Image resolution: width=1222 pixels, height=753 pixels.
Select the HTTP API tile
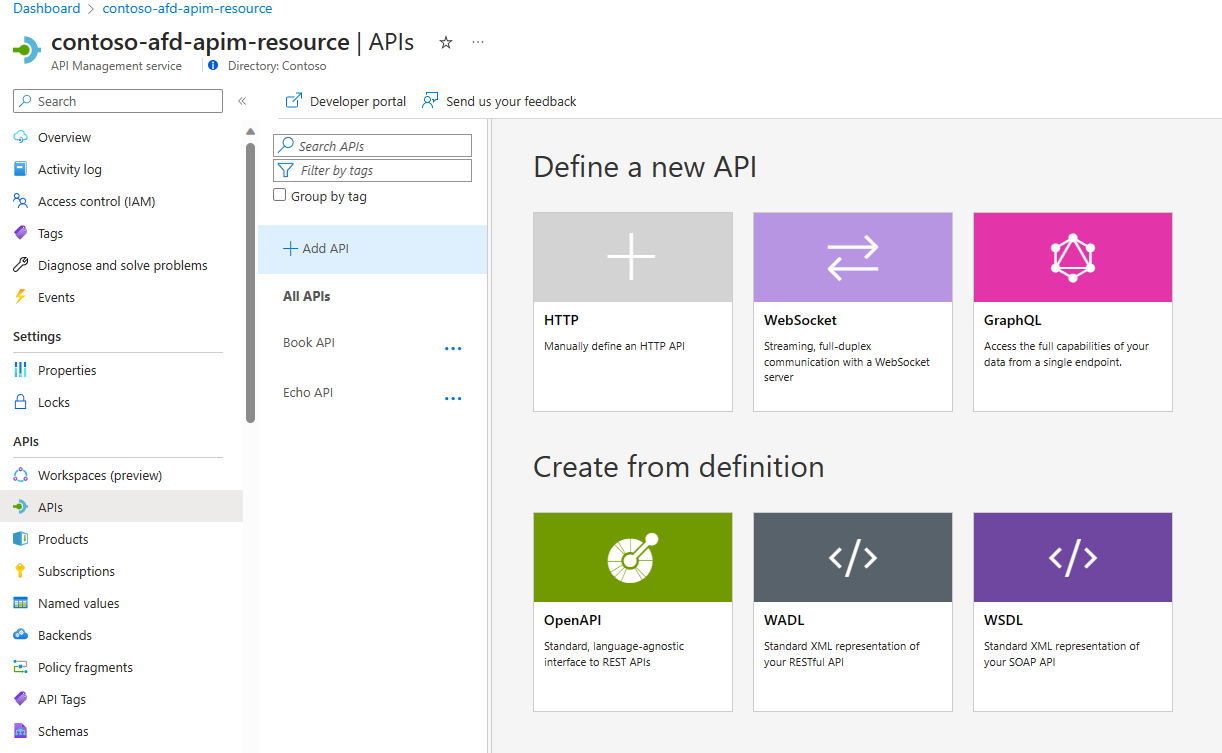tap(632, 310)
